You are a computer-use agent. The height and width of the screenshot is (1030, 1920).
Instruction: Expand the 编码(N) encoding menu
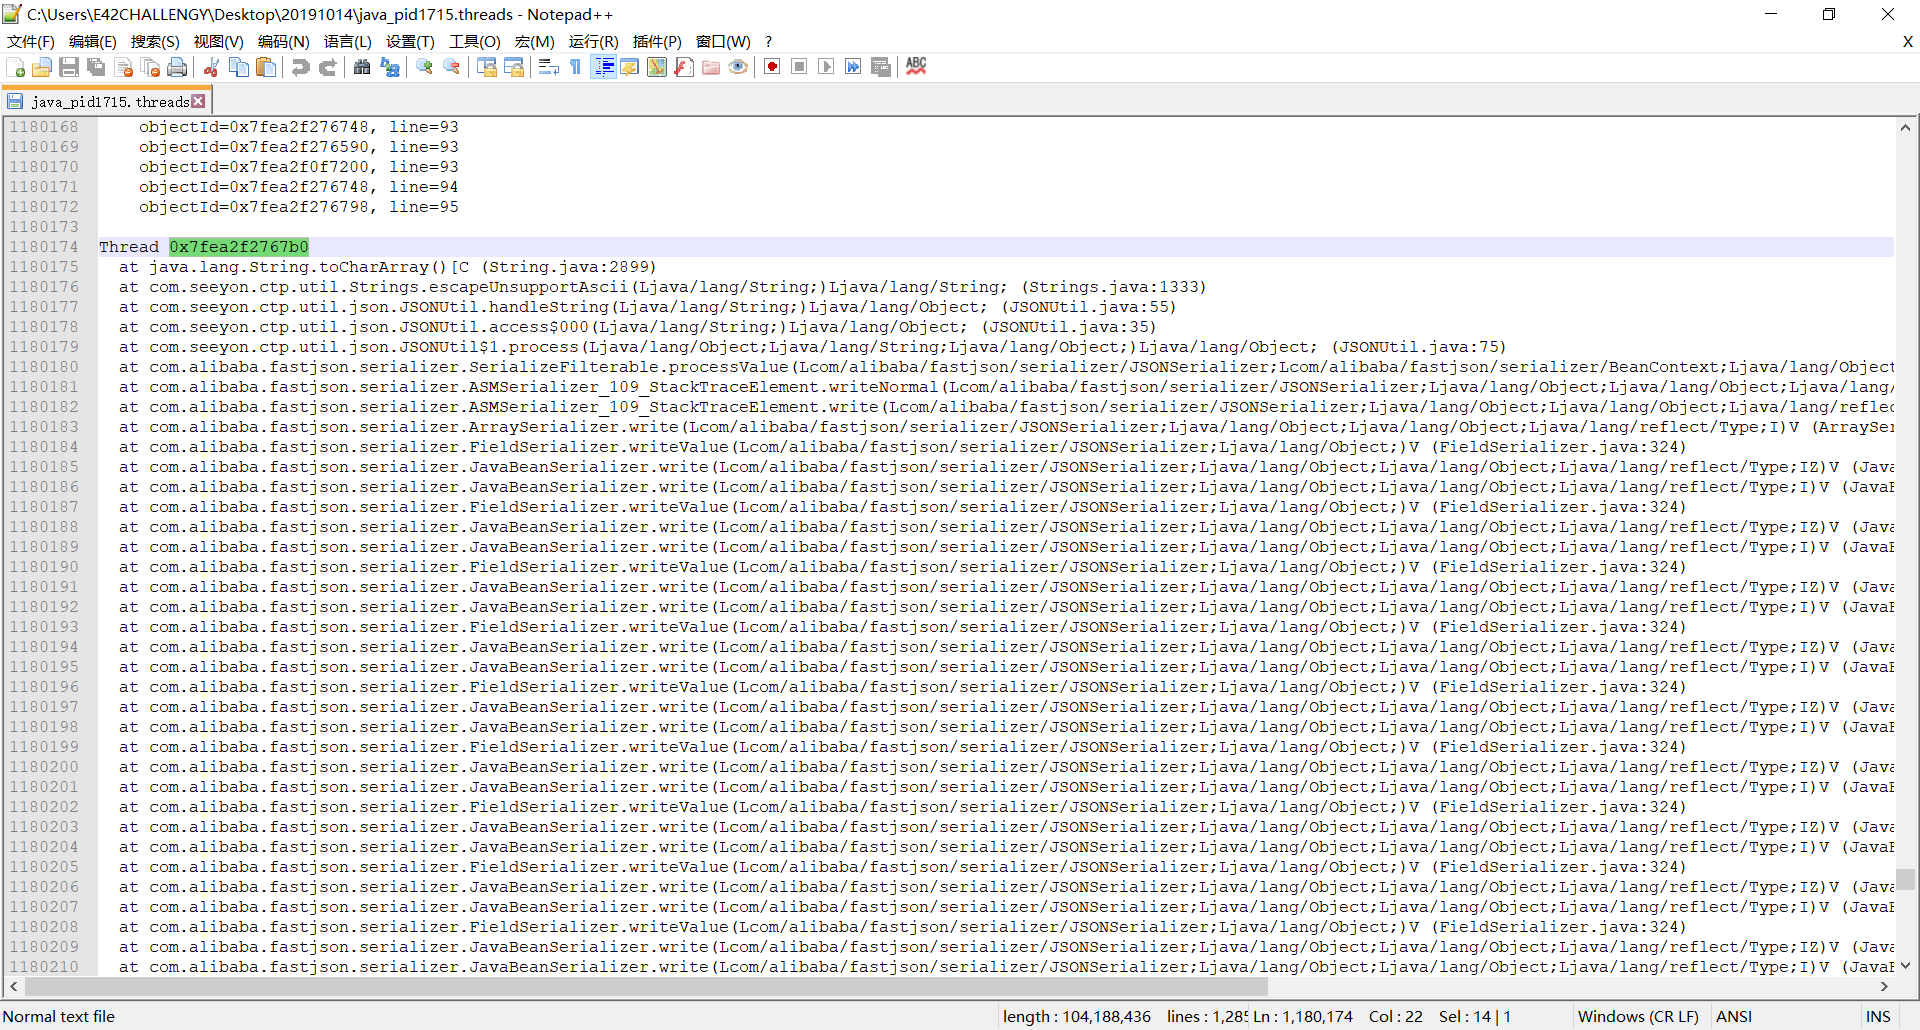click(x=283, y=41)
